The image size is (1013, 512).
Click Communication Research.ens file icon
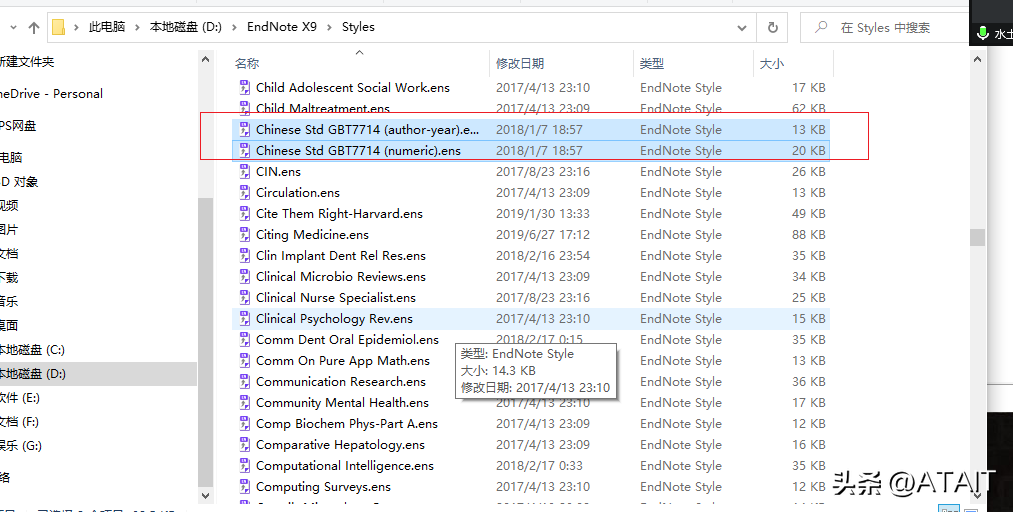(x=244, y=381)
